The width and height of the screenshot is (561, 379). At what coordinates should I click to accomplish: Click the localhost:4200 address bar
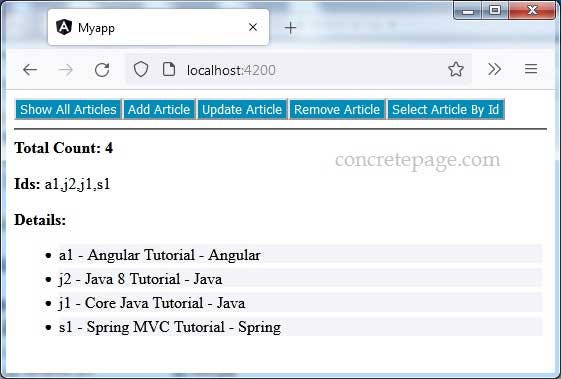(x=298, y=69)
